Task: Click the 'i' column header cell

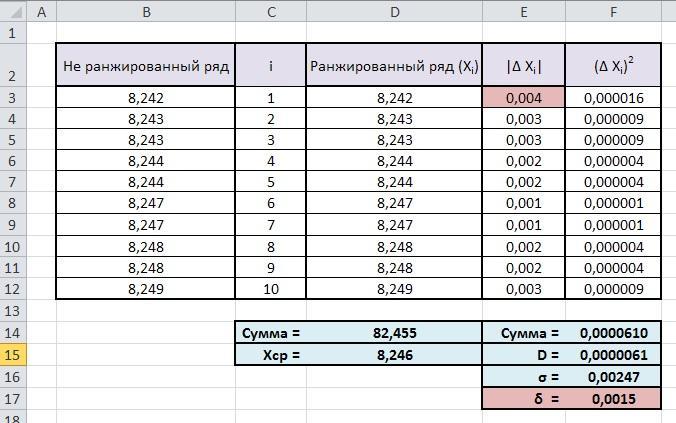Action: [271, 65]
